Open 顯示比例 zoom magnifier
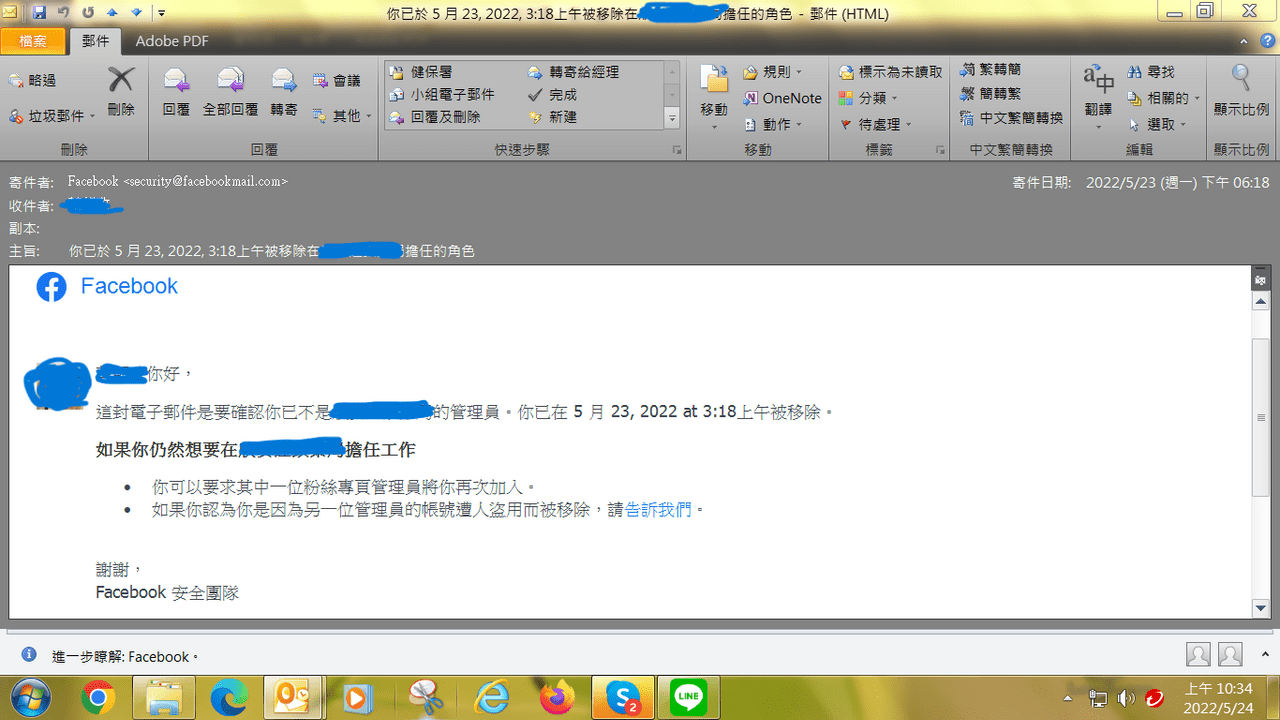Screen dimensions: 1280x720 (1241, 93)
